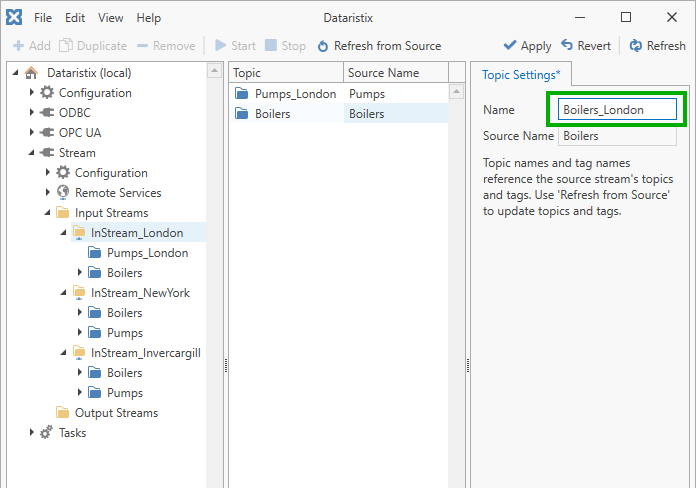The height and width of the screenshot is (488, 696).
Task: Expand the Remote Services node
Action: 47,192
